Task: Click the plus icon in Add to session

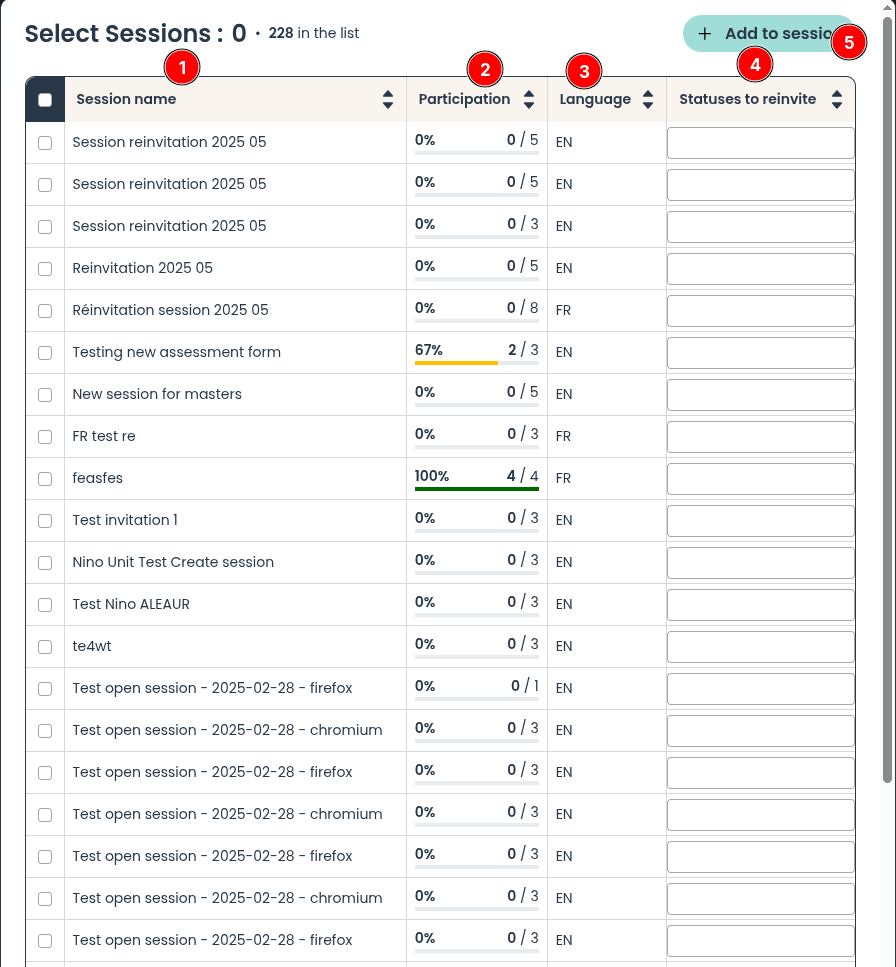Action: pyautogui.click(x=705, y=34)
